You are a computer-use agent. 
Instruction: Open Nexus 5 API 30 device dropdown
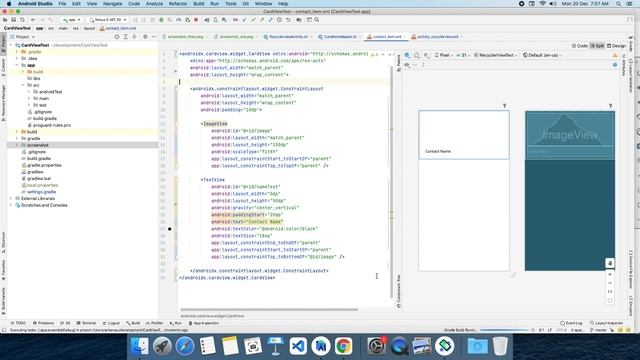coord(108,20)
